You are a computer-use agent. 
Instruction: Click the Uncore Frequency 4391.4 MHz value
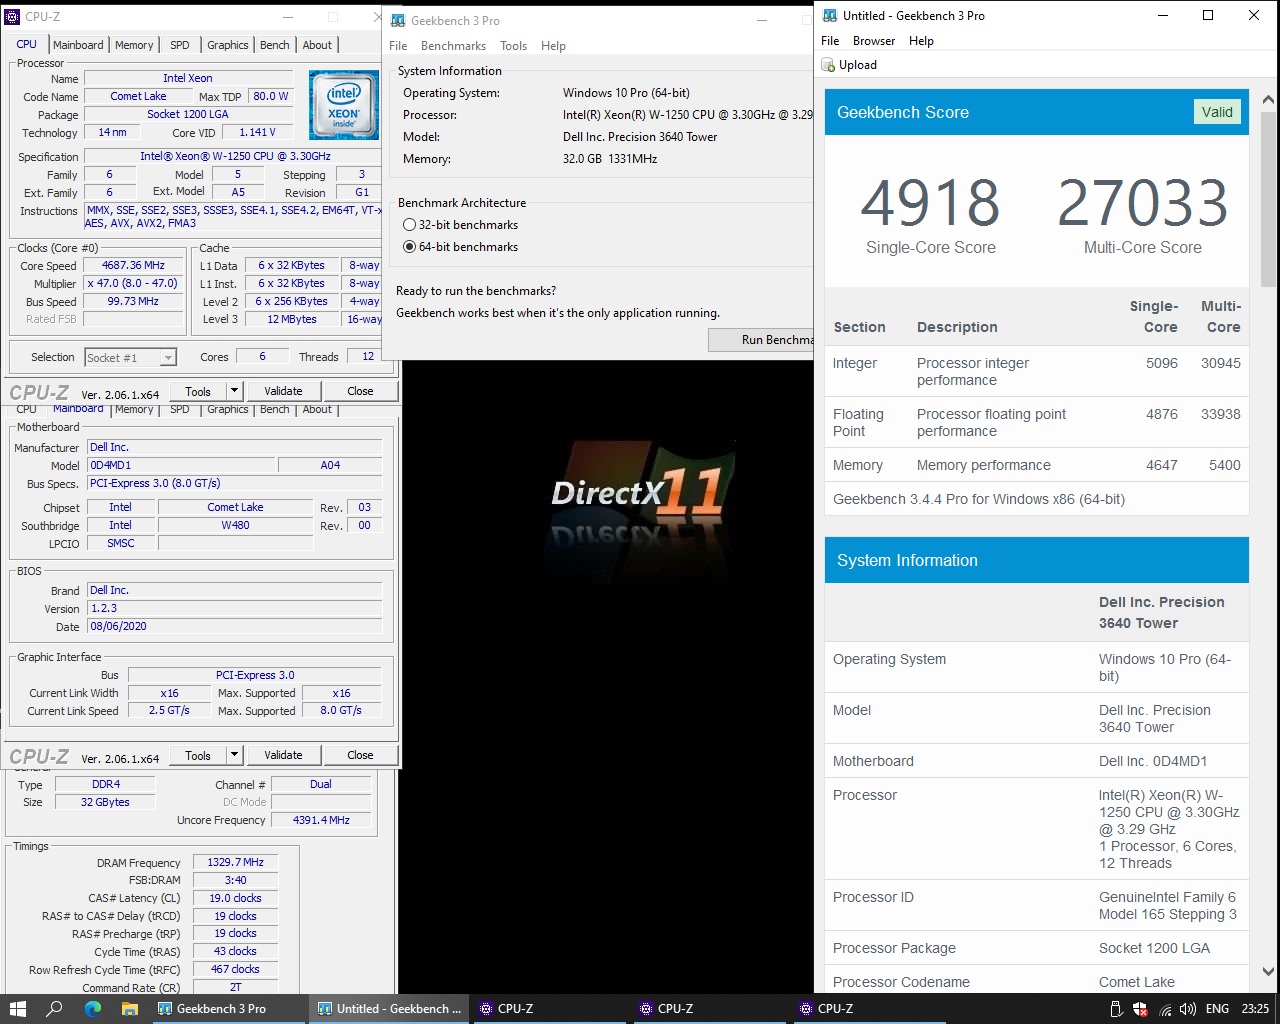[321, 820]
